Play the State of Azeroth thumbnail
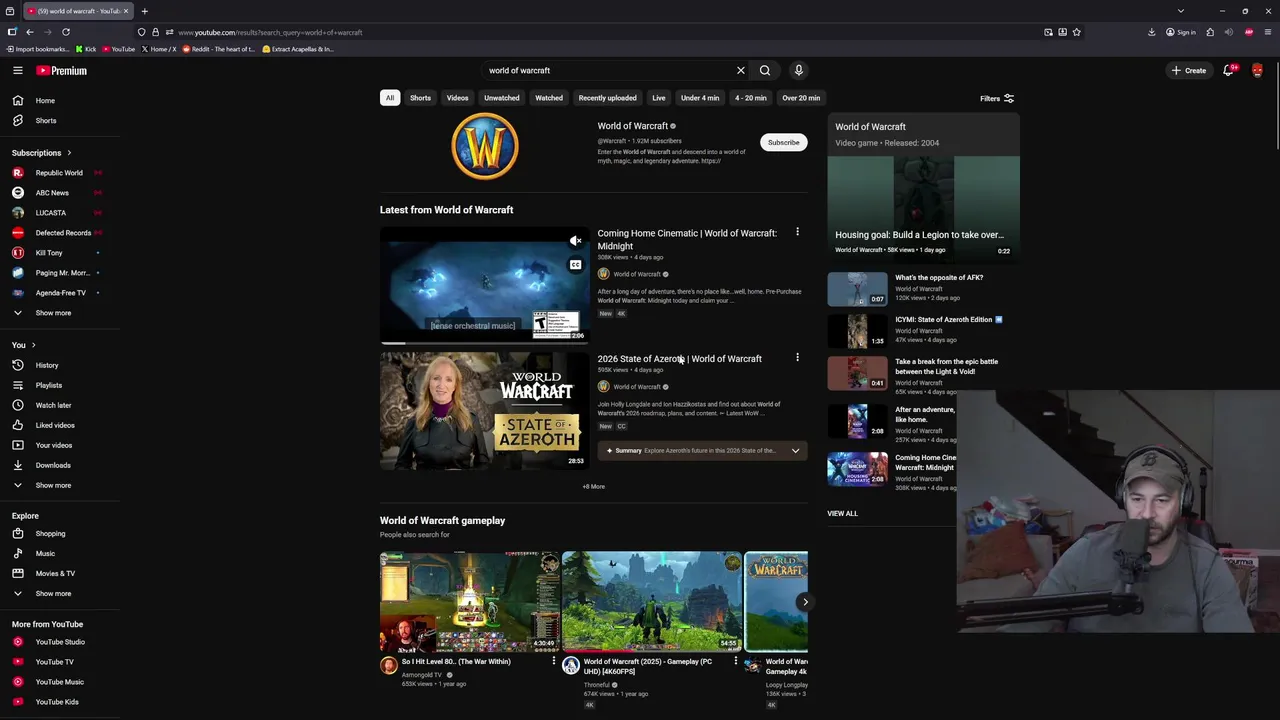 (x=484, y=410)
